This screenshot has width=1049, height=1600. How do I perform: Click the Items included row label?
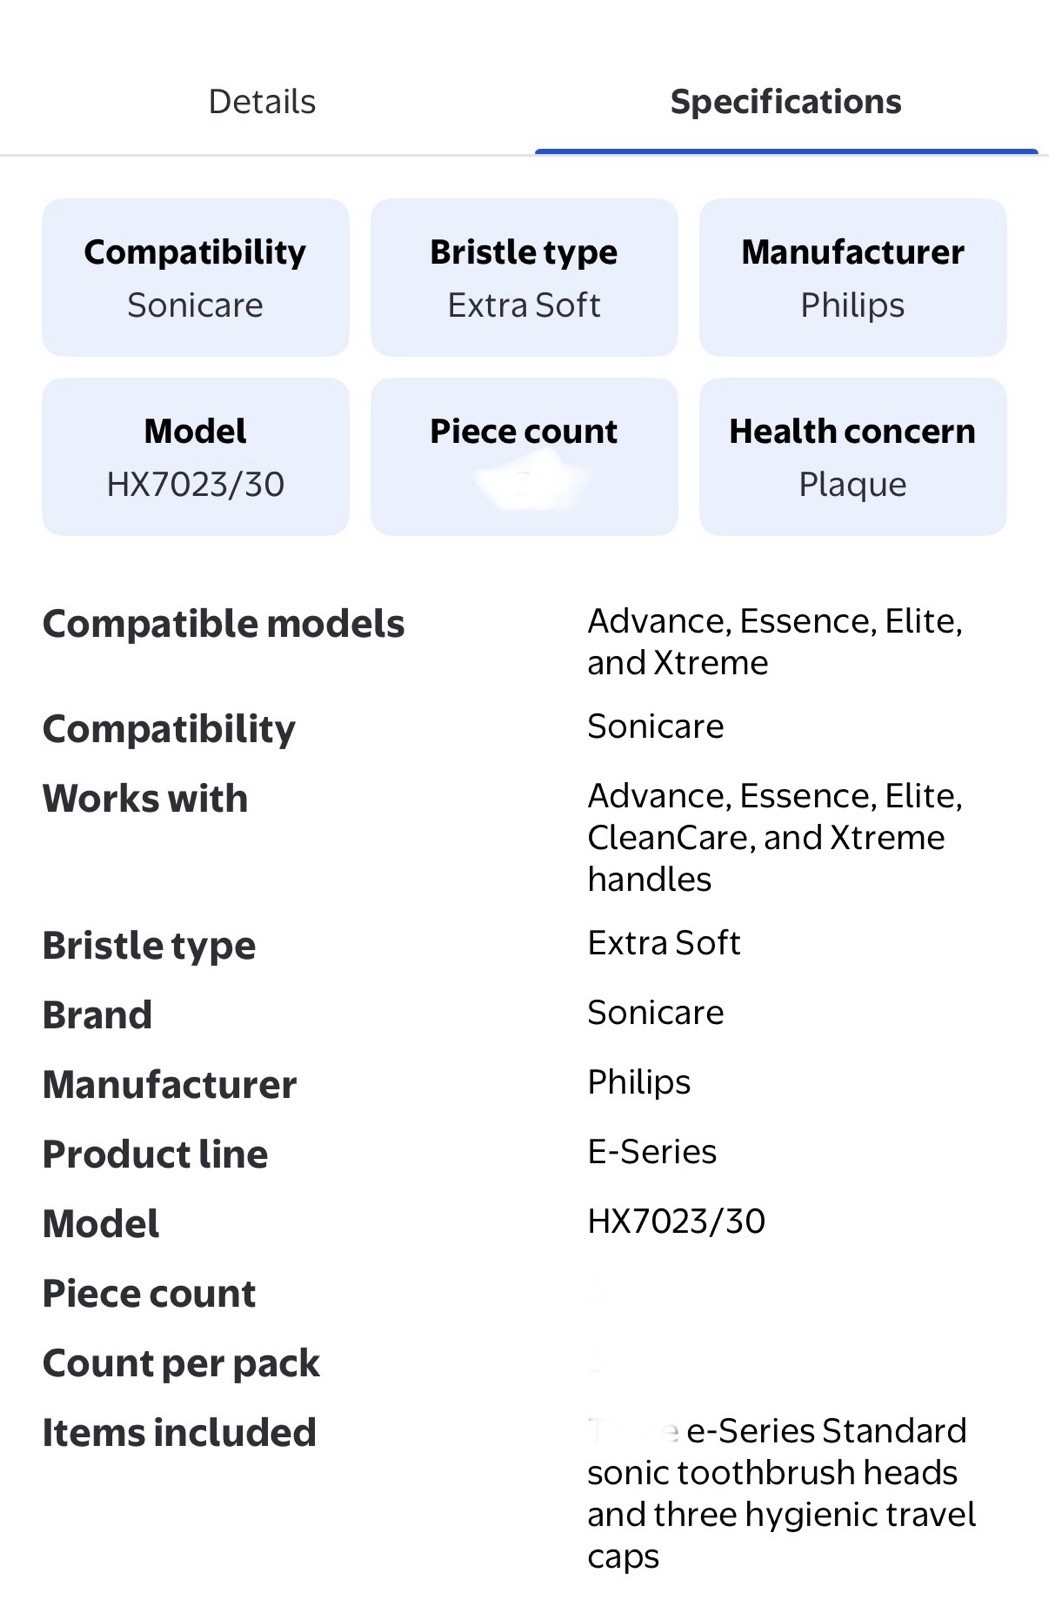pyautogui.click(x=179, y=1432)
